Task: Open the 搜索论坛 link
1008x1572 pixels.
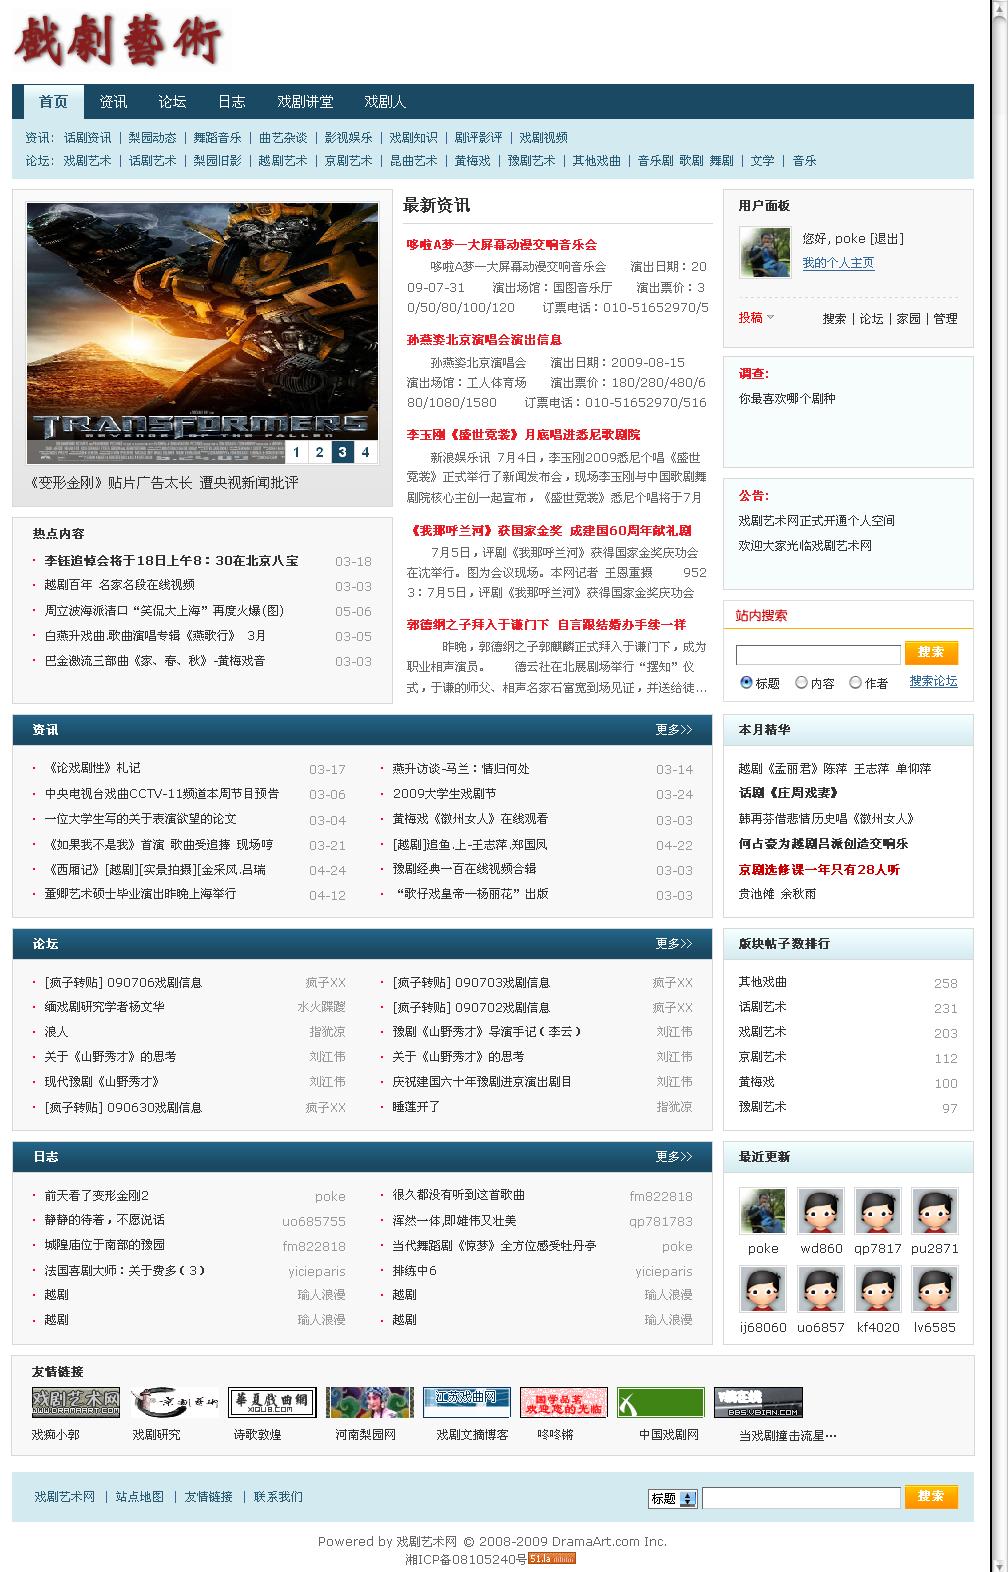Action: [933, 681]
